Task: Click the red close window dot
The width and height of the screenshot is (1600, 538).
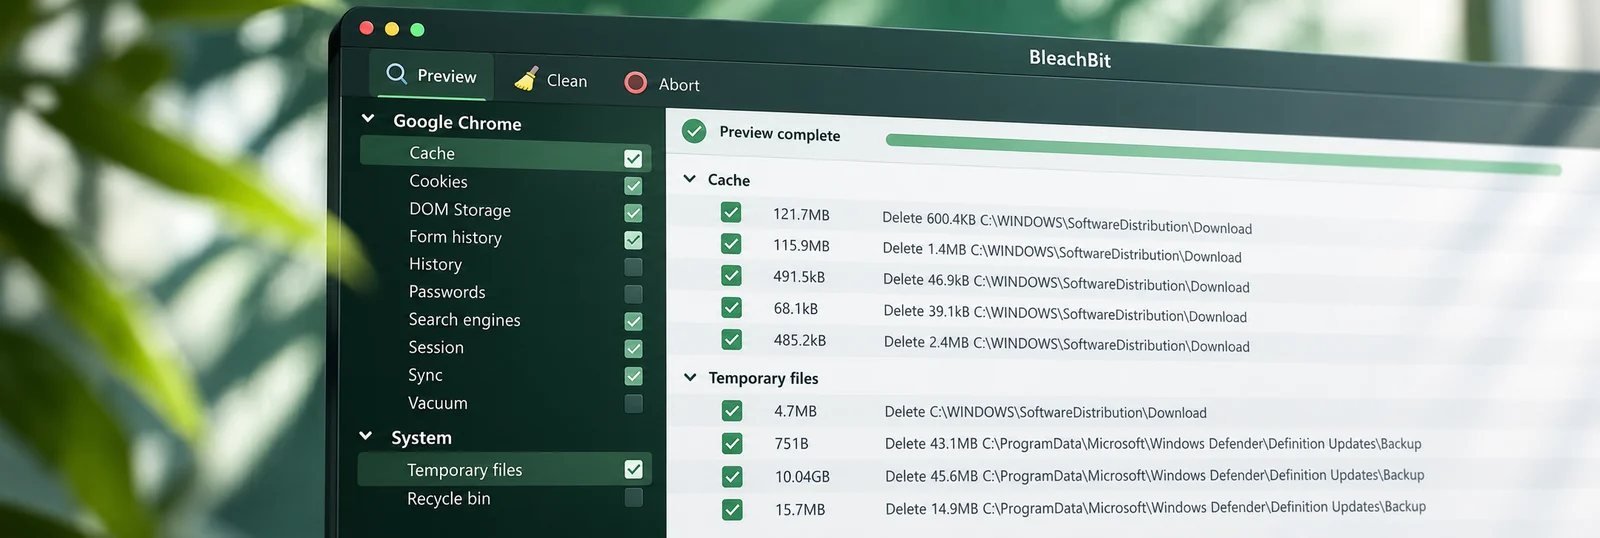Action: [x=366, y=28]
